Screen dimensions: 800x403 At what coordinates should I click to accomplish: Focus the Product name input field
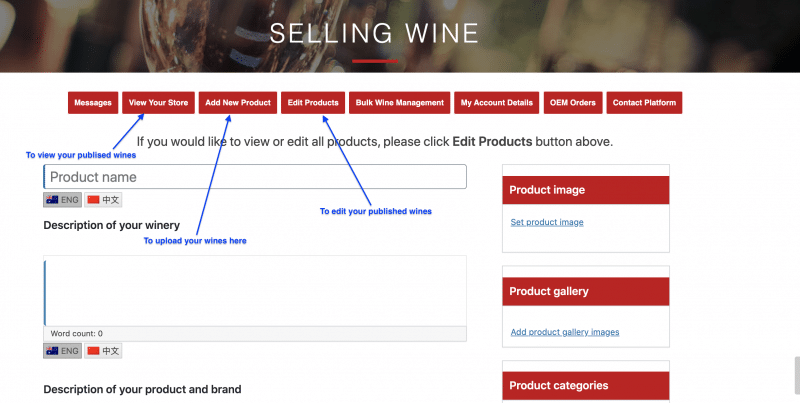[x=255, y=177]
